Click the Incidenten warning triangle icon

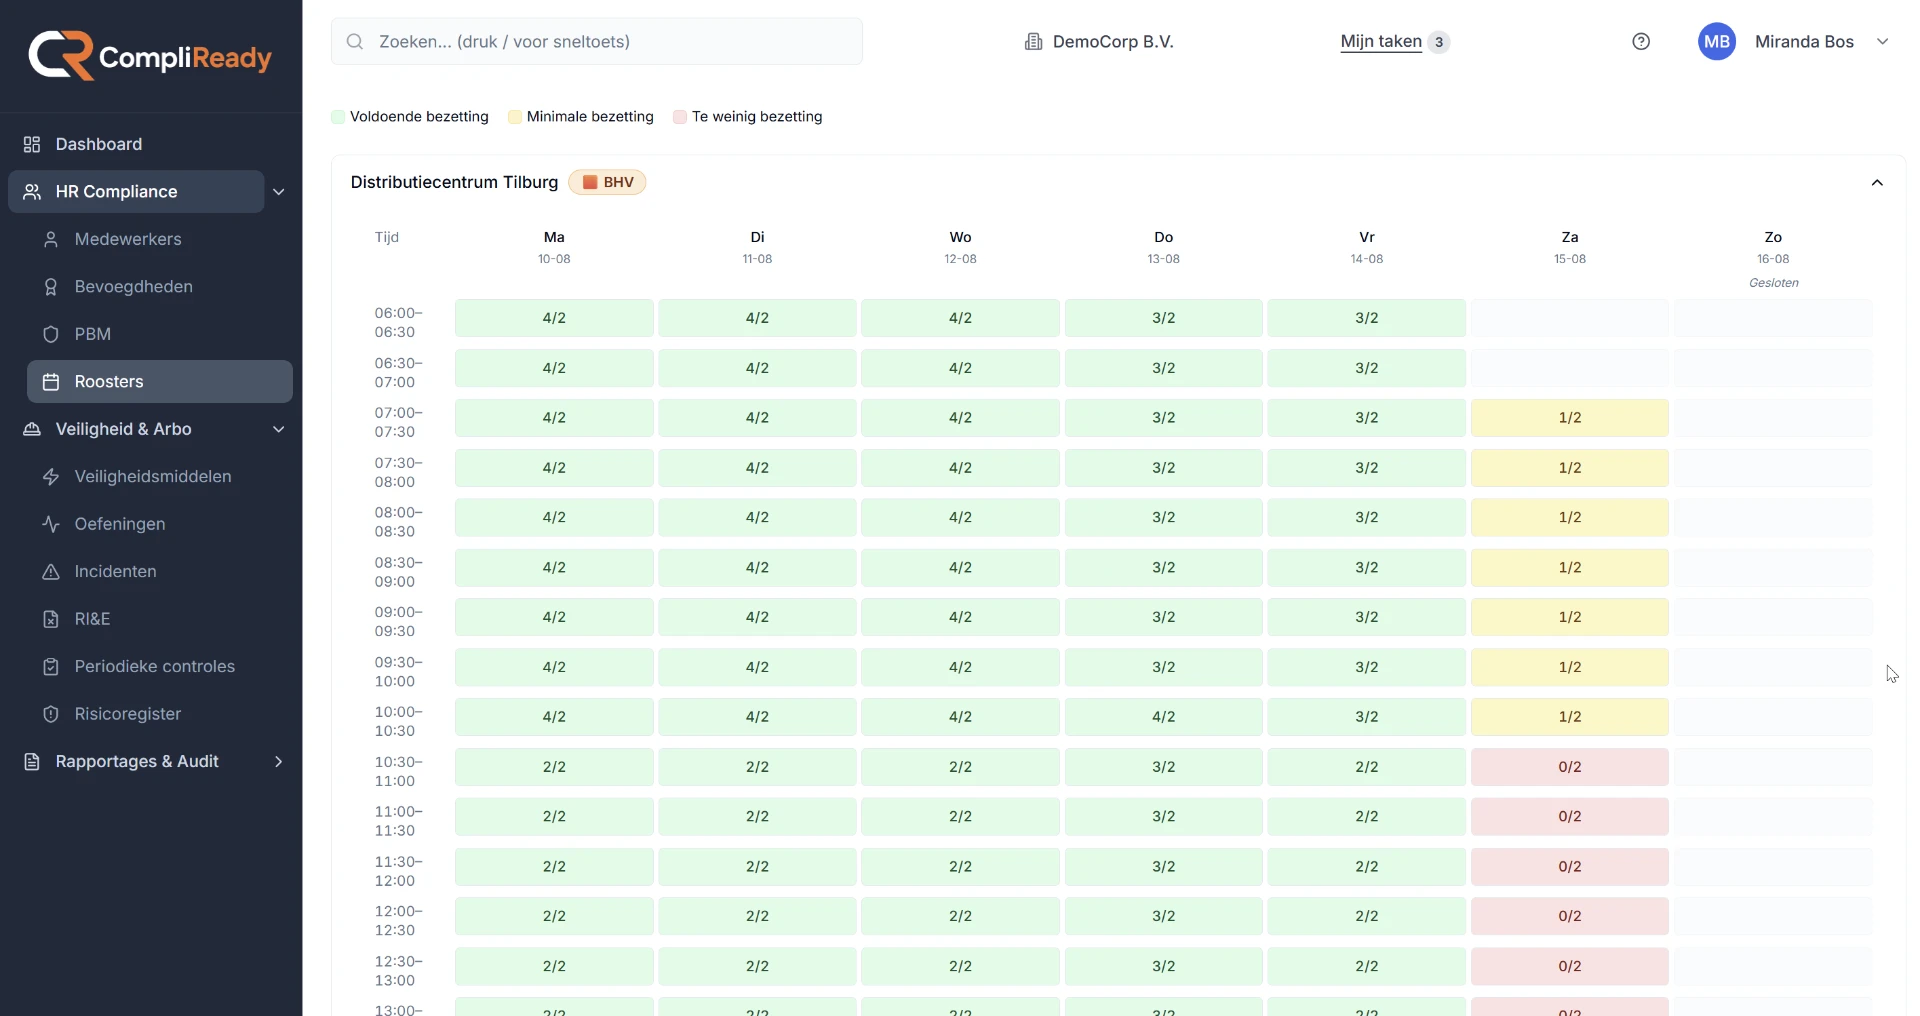coord(51,572)
